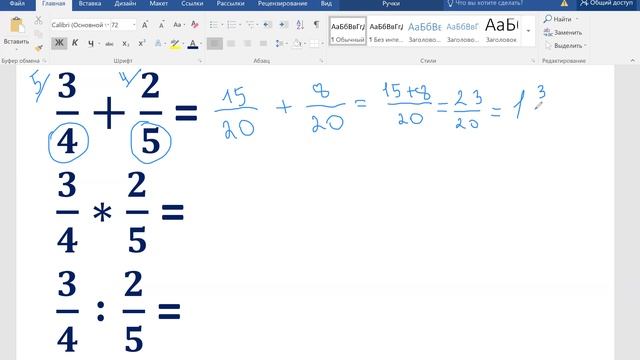Screen dimensions: 640x360
Task: Open the File (Файл) tab
Action: pos(17,3)
